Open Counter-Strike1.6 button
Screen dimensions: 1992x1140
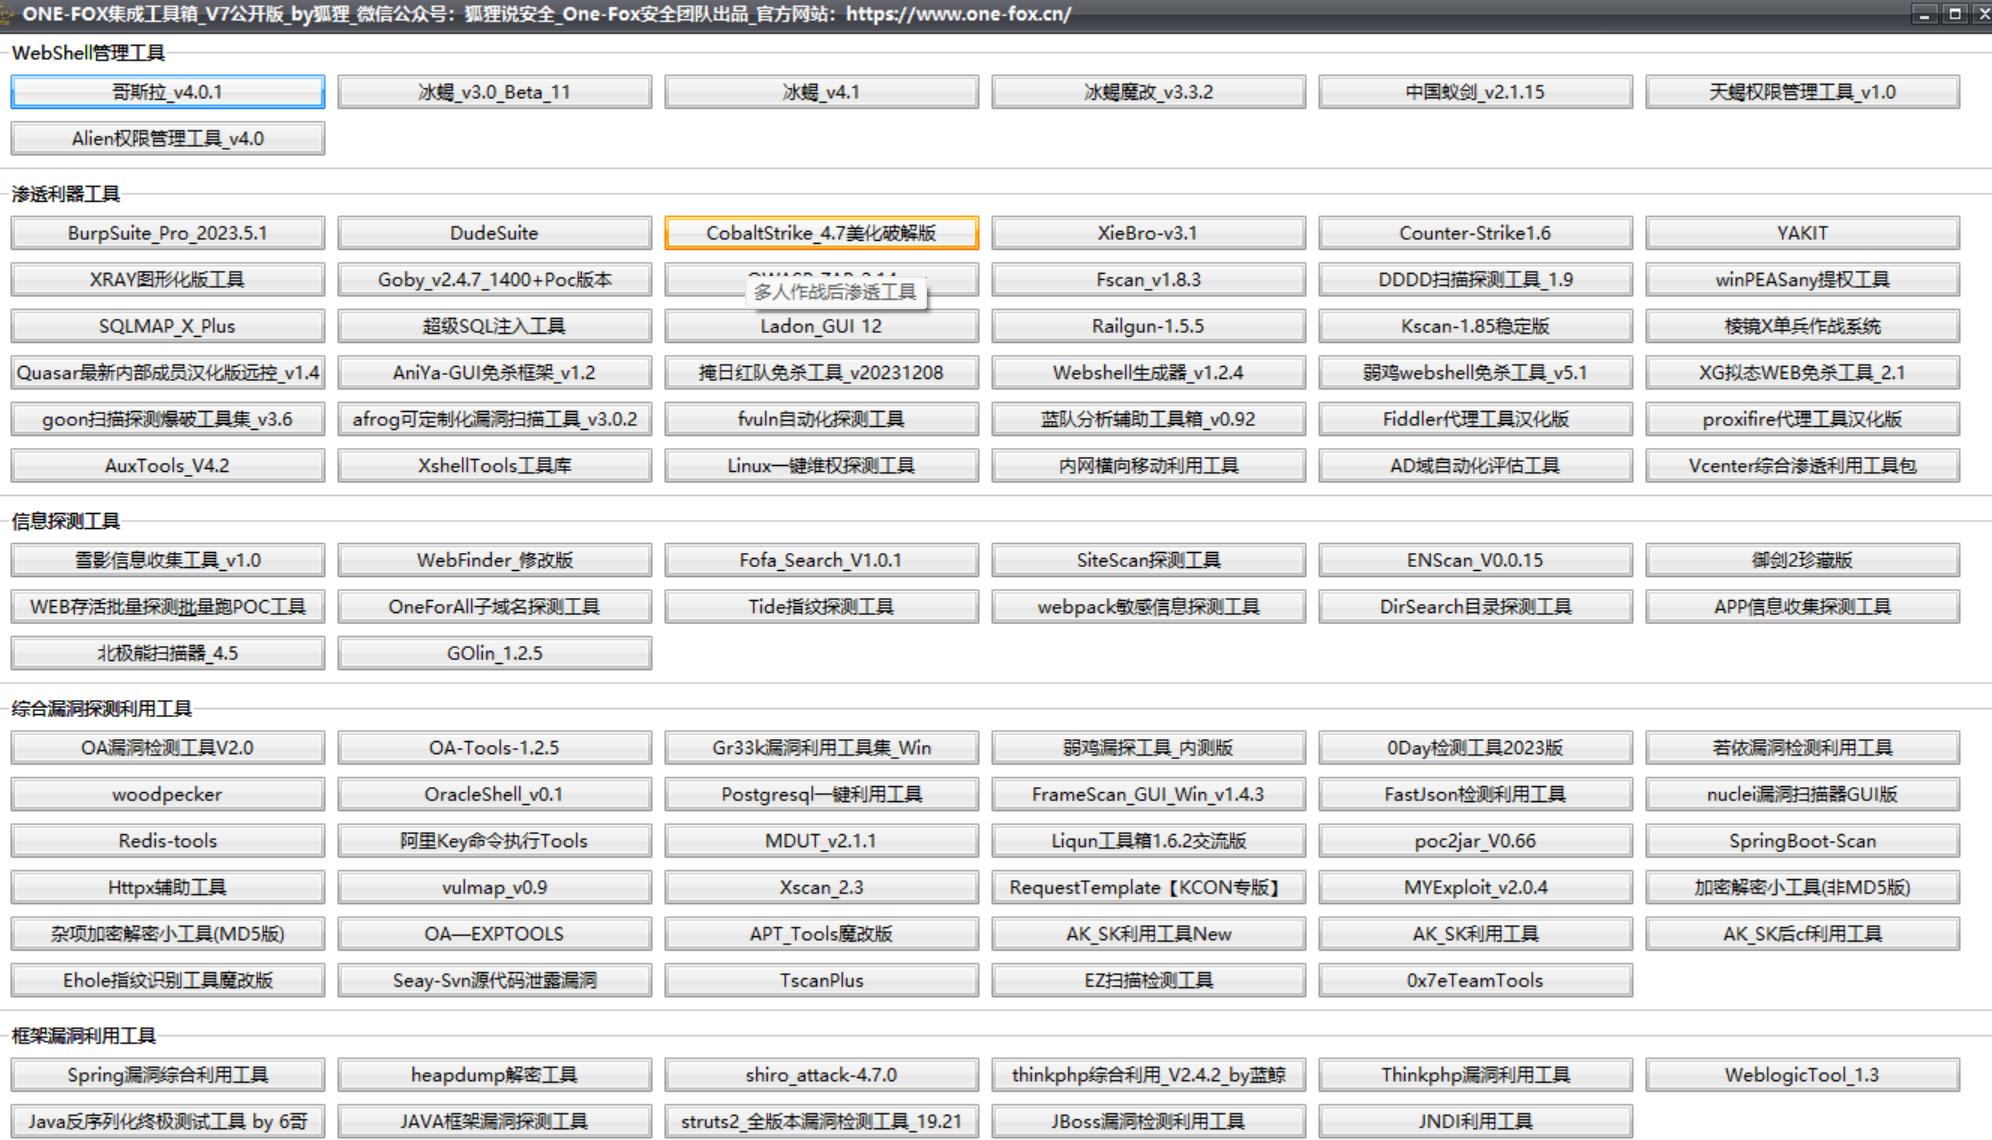pos(1475,233)
